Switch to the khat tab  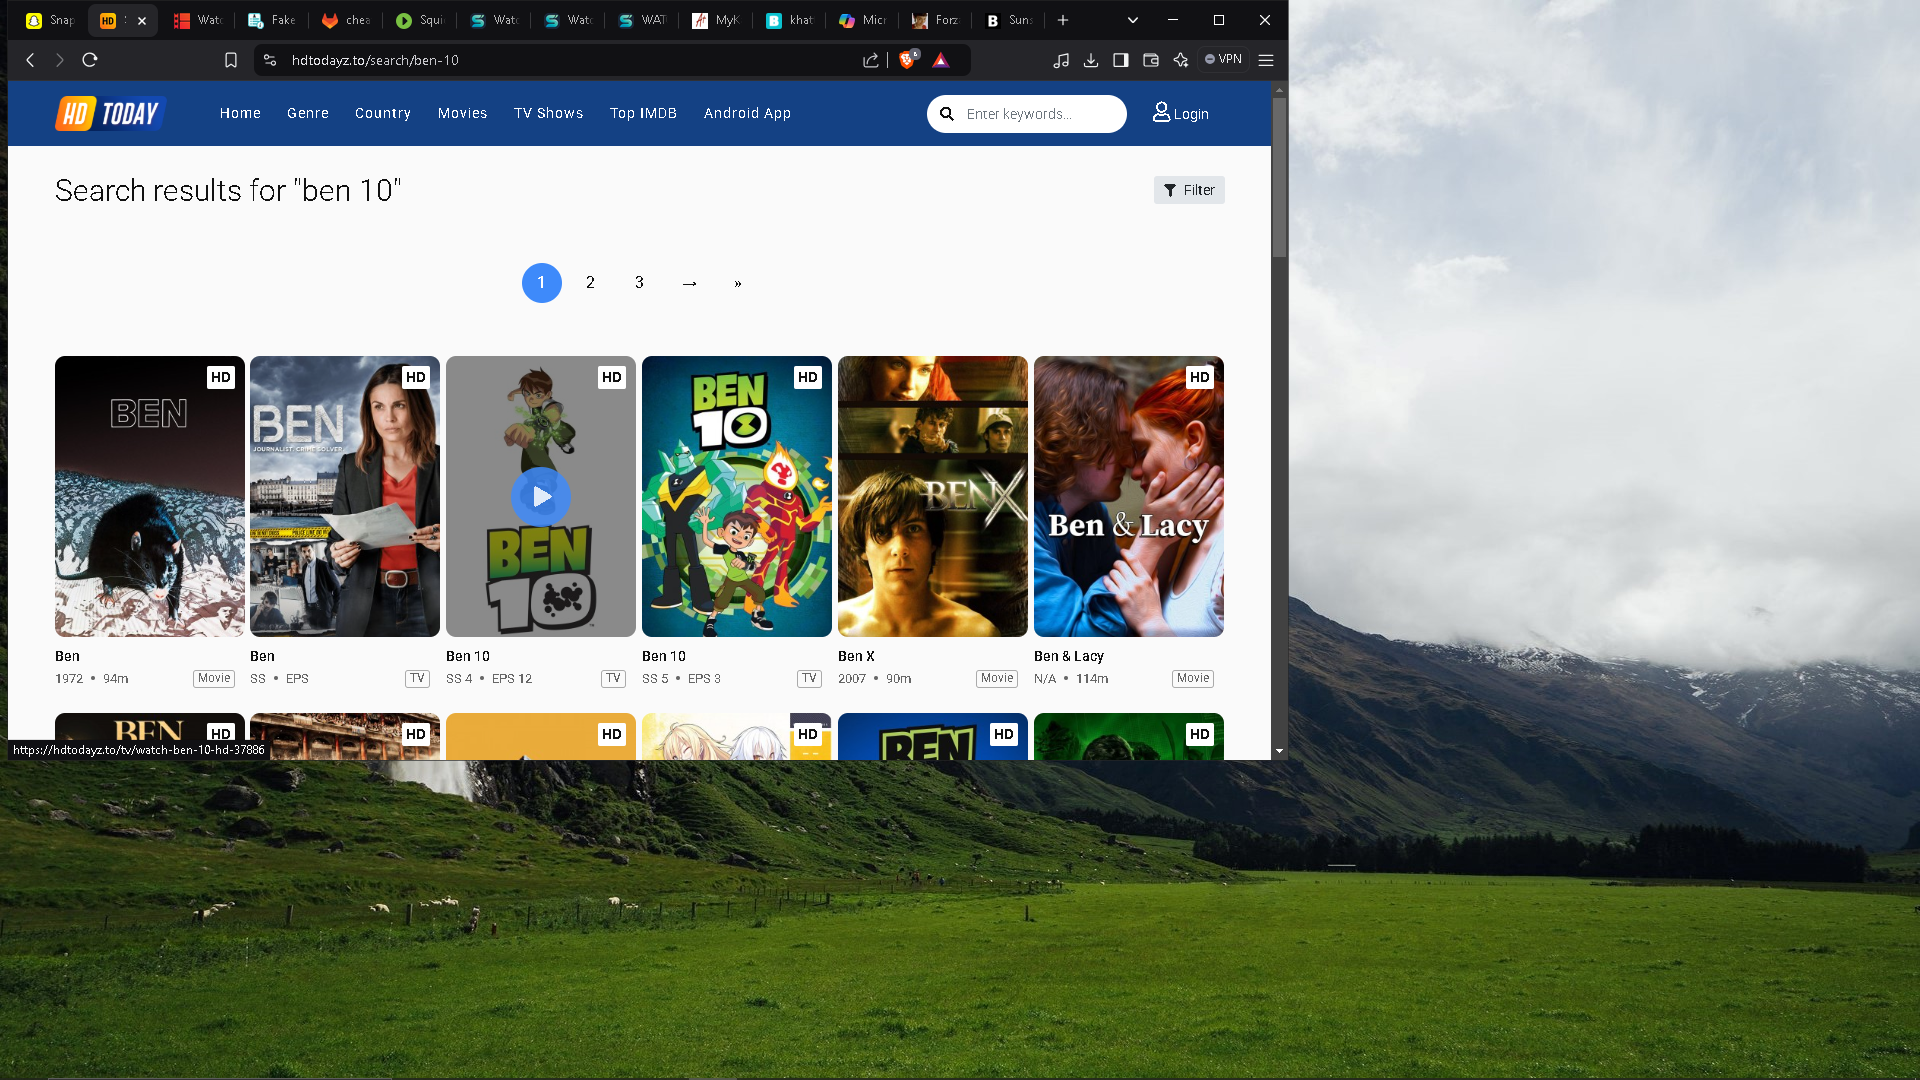790,20
